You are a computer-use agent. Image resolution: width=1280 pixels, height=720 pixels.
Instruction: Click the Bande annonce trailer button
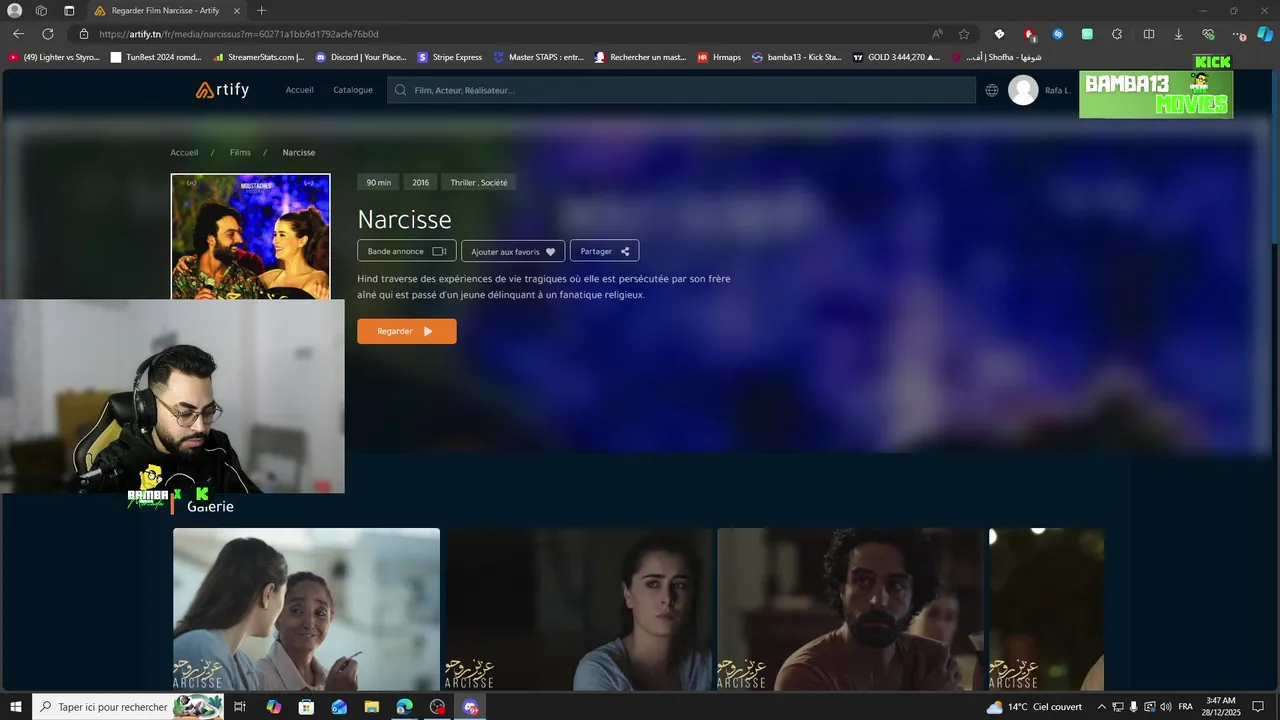pyautogui.click(x=407, y=251)
